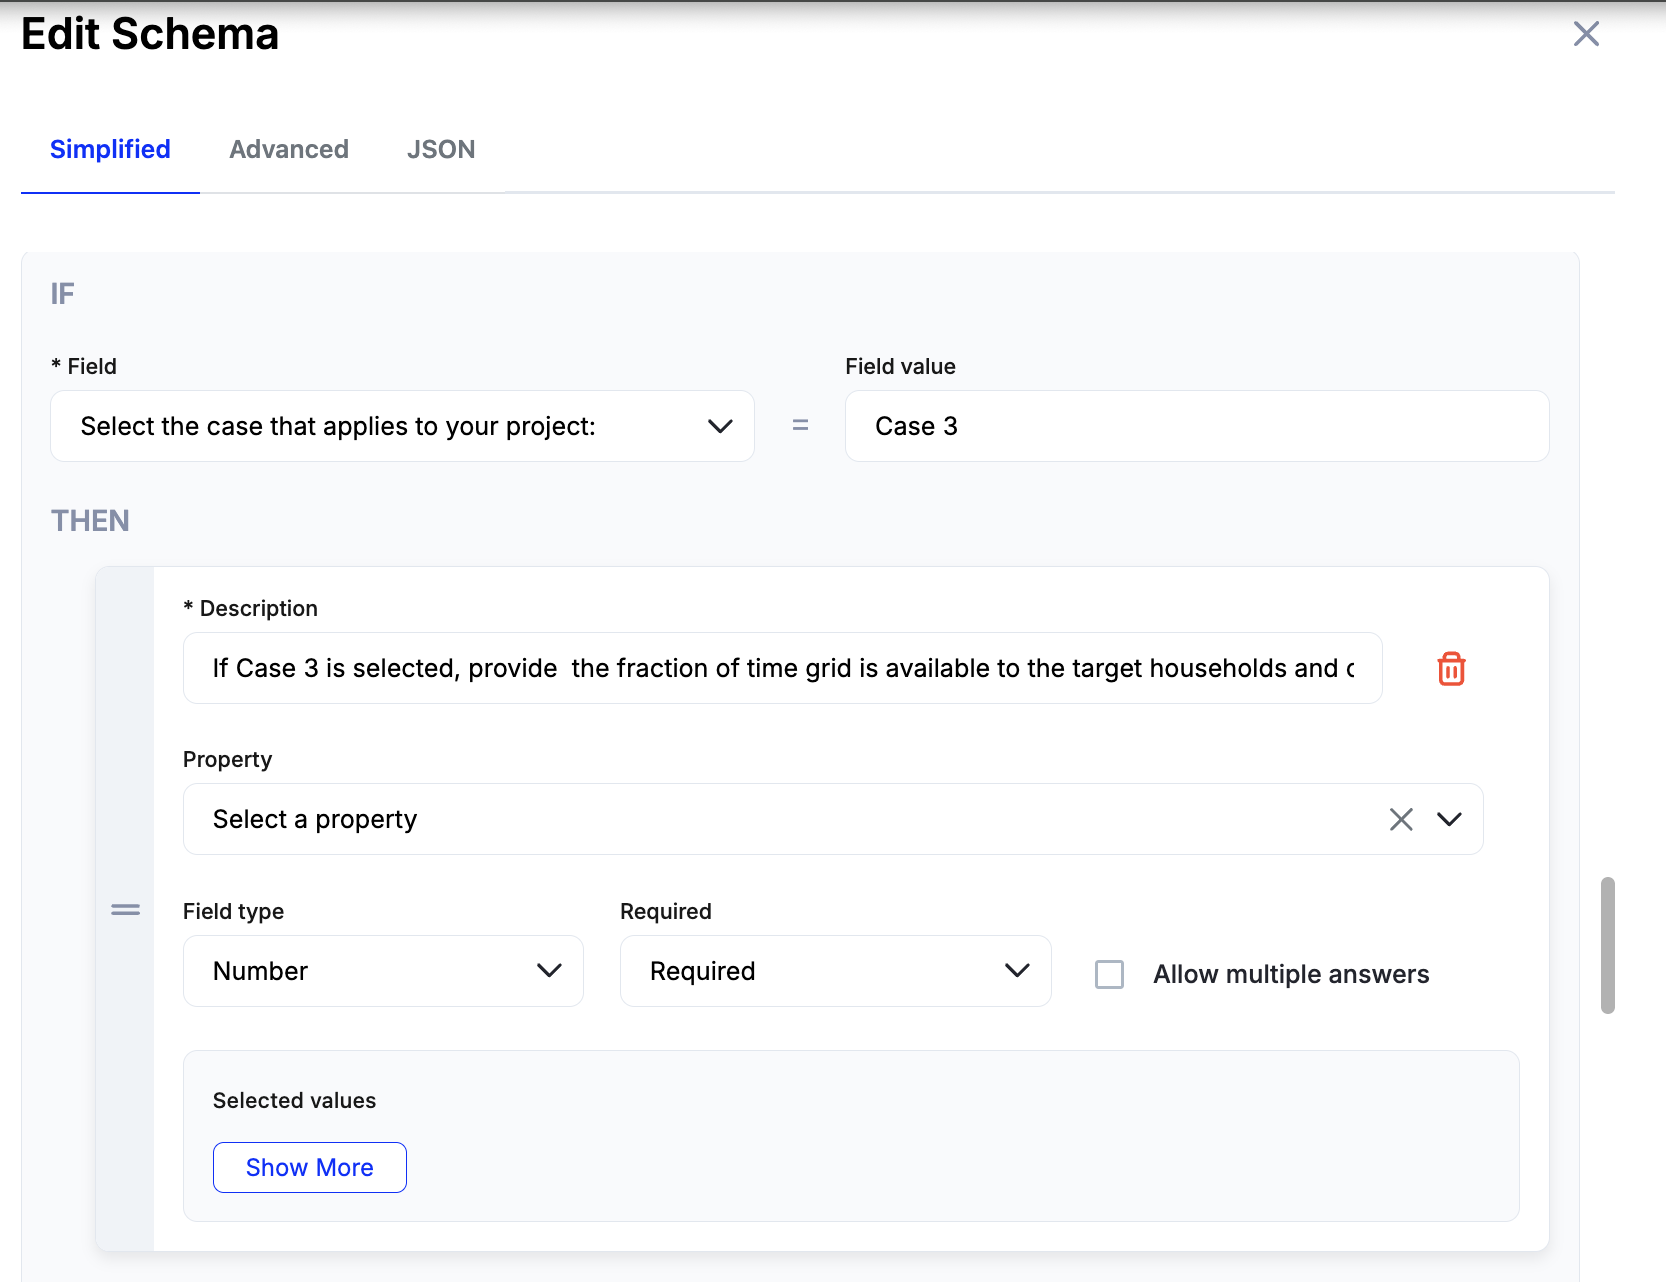
Task: Click the chevron in the Required selector
Action: coord(1017,971)
